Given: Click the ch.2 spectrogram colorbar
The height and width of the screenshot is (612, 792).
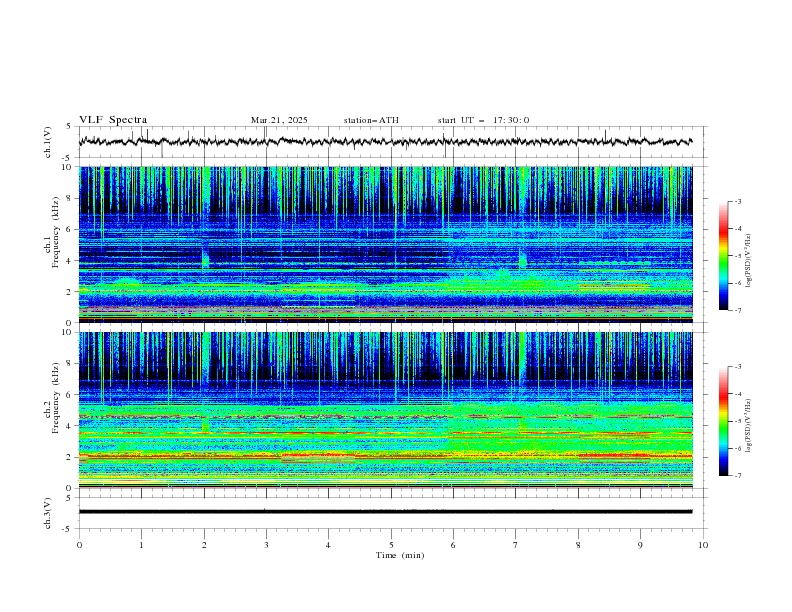Looking at the screenshot, I should click(x=723, y=421).
